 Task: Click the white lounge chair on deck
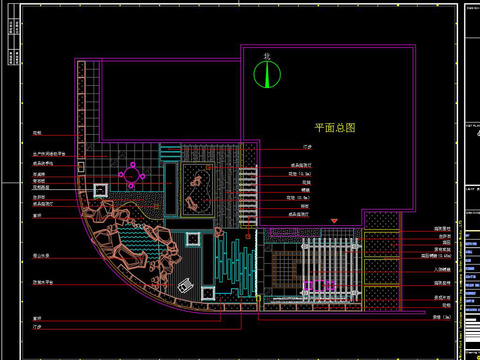point(185,285)
